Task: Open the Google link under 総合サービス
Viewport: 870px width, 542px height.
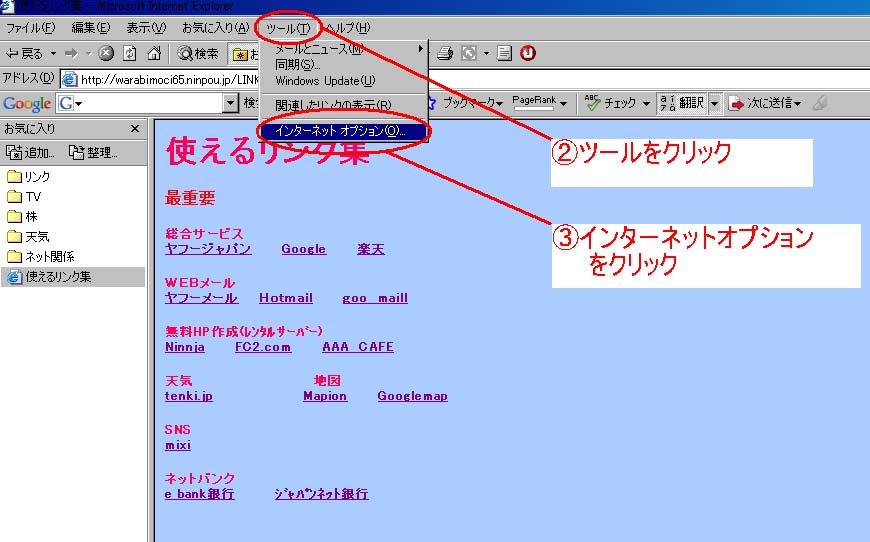Action: [x=304, y=249]
